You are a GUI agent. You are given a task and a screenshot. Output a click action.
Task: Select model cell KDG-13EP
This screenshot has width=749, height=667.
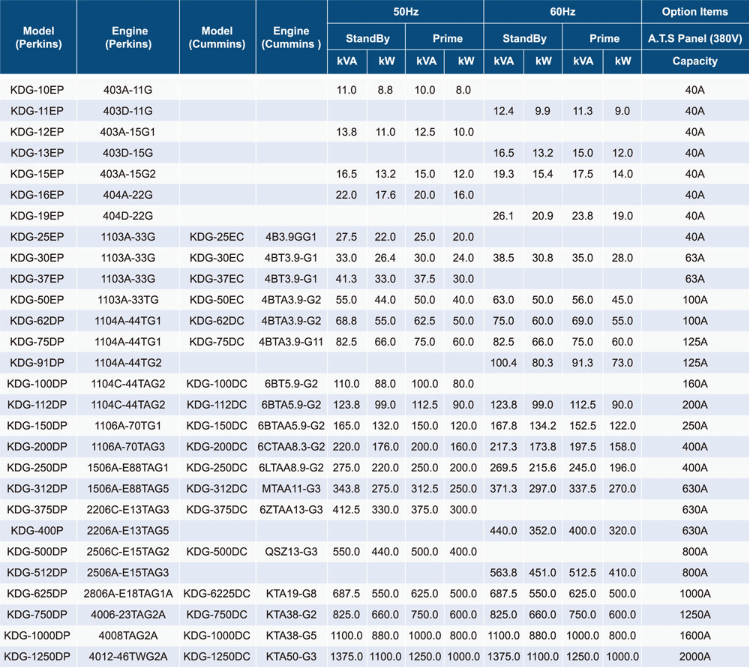pyautogui.click(x=37, y=153)
